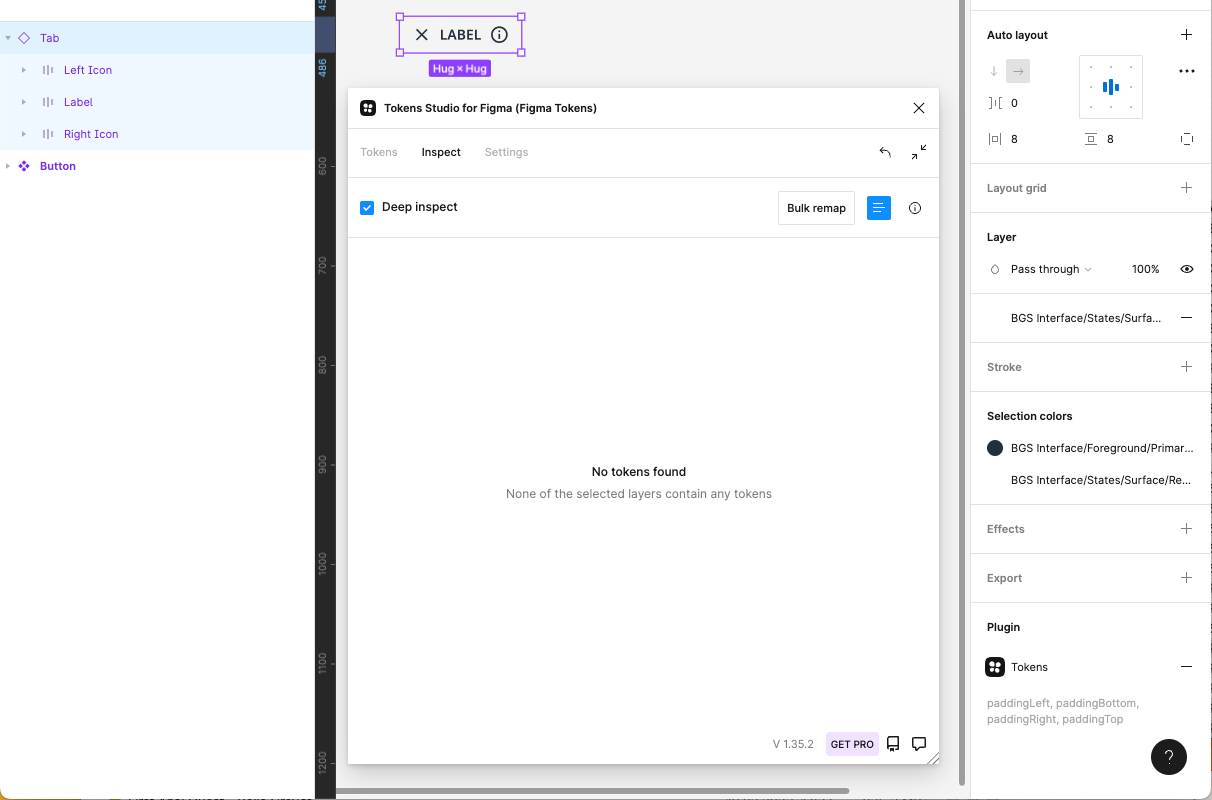This screenshot has height=800, width=1212.
Task: Click the info icon next to list view
Action: (x=915, y=208)
